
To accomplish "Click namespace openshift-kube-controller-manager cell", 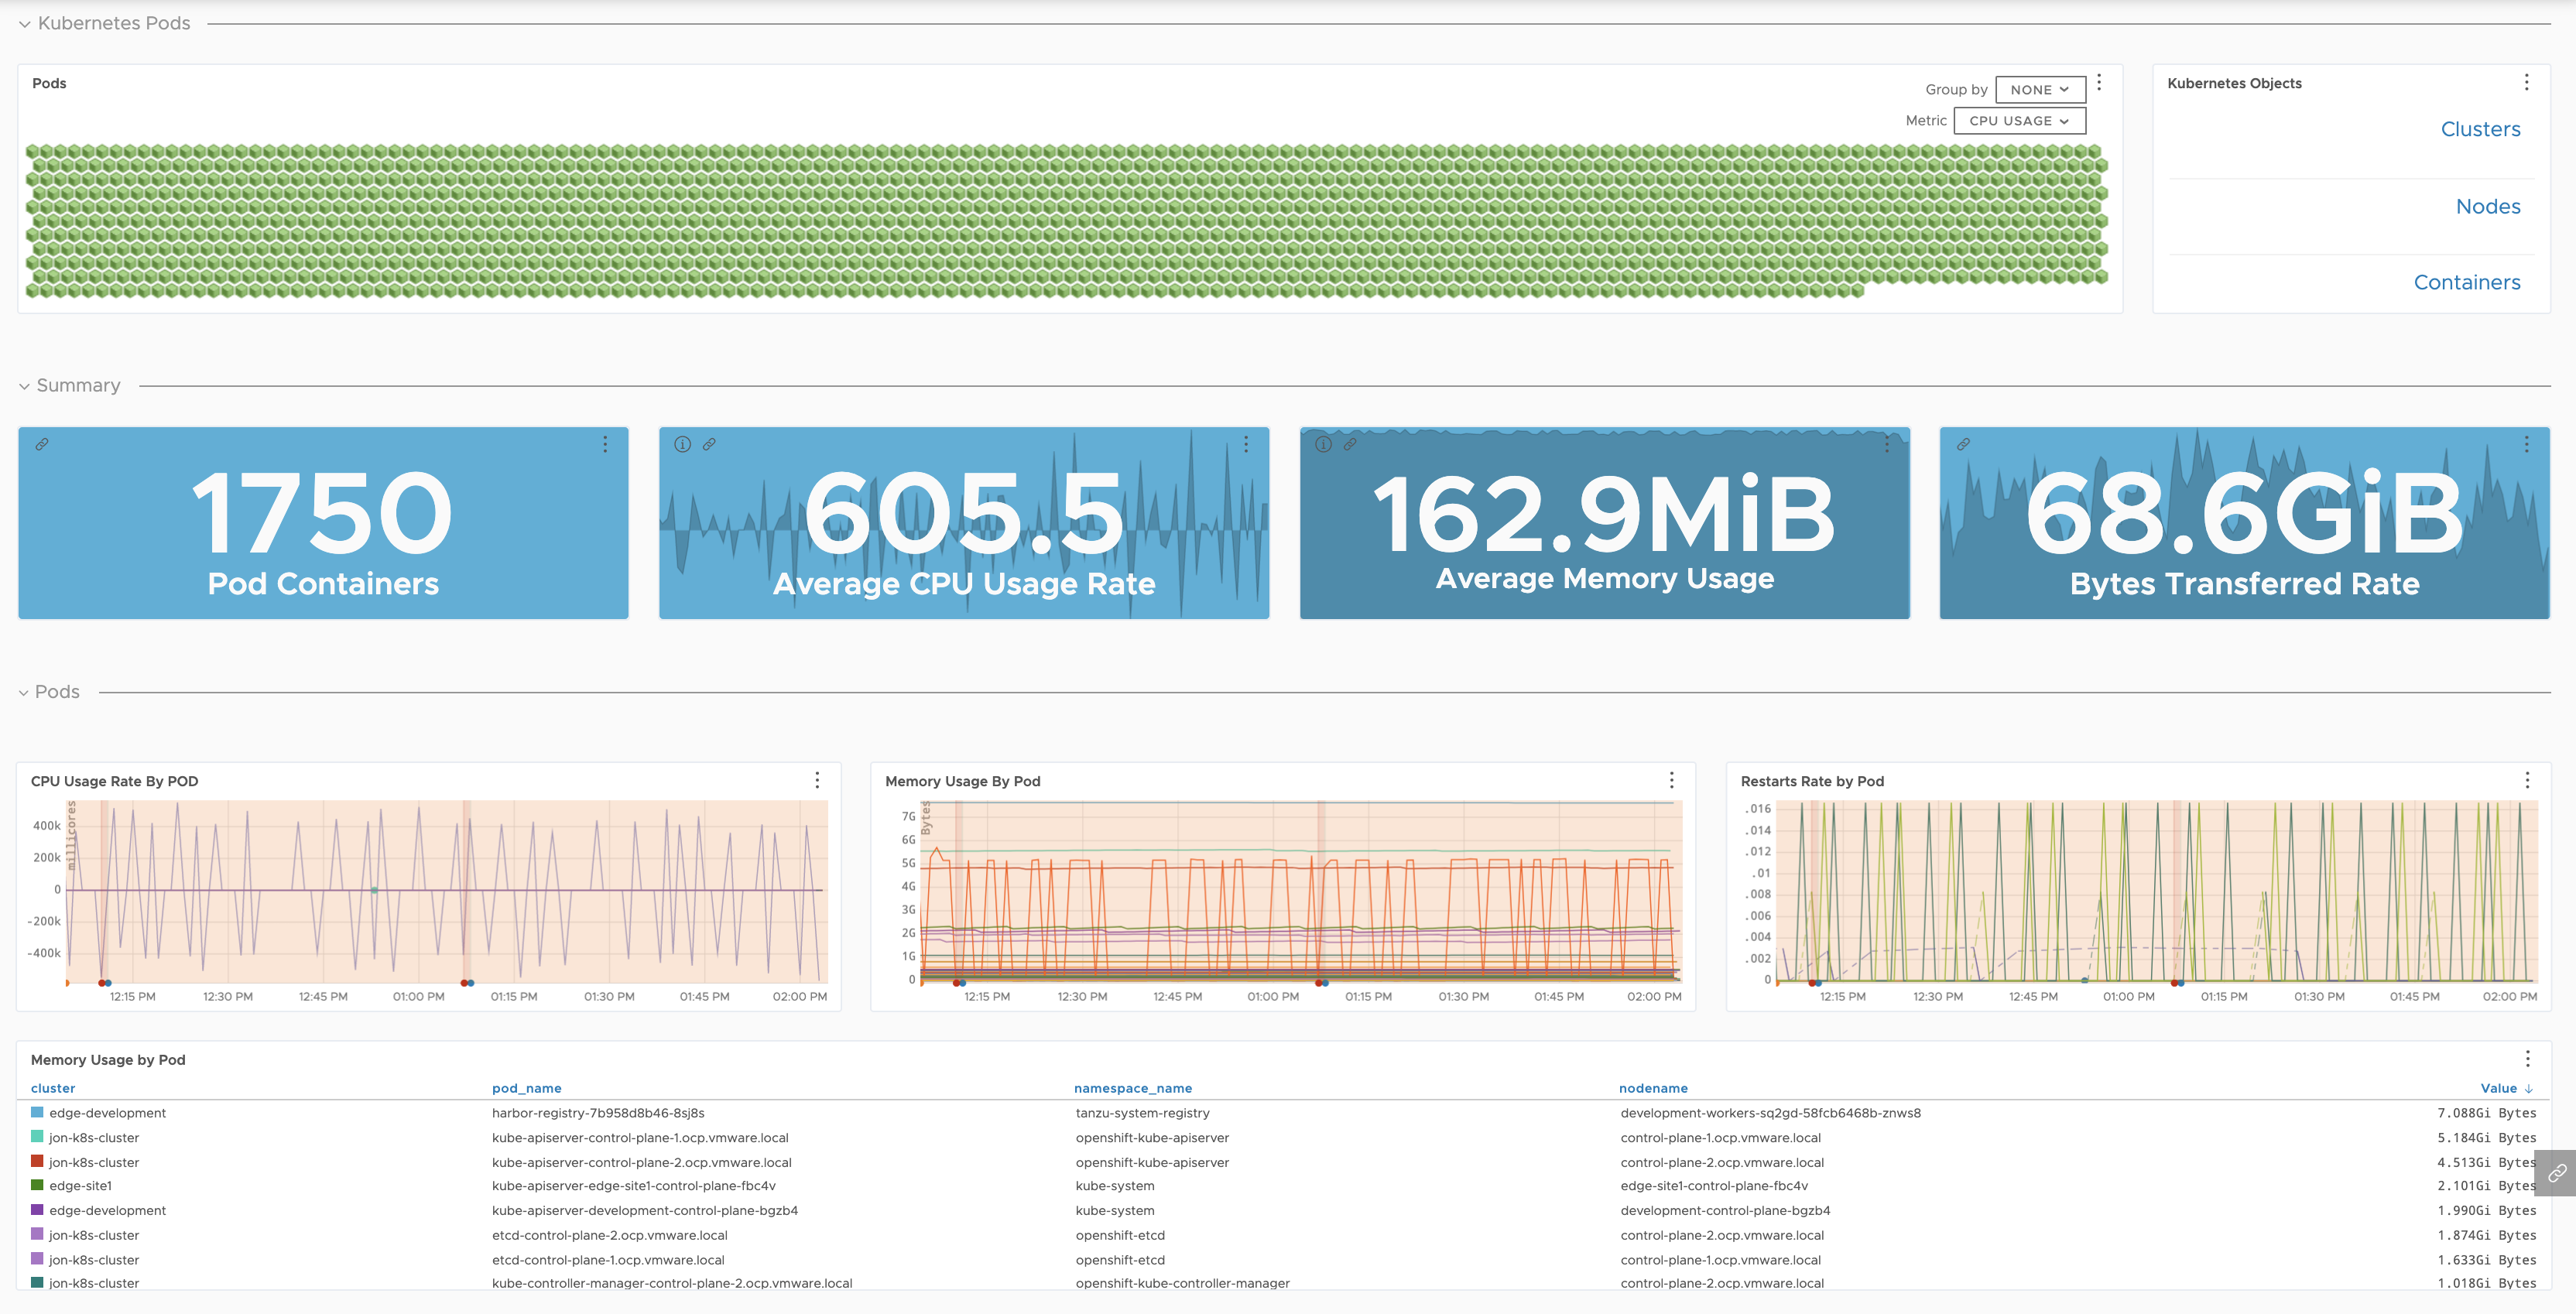I will pos(1182,1283).
